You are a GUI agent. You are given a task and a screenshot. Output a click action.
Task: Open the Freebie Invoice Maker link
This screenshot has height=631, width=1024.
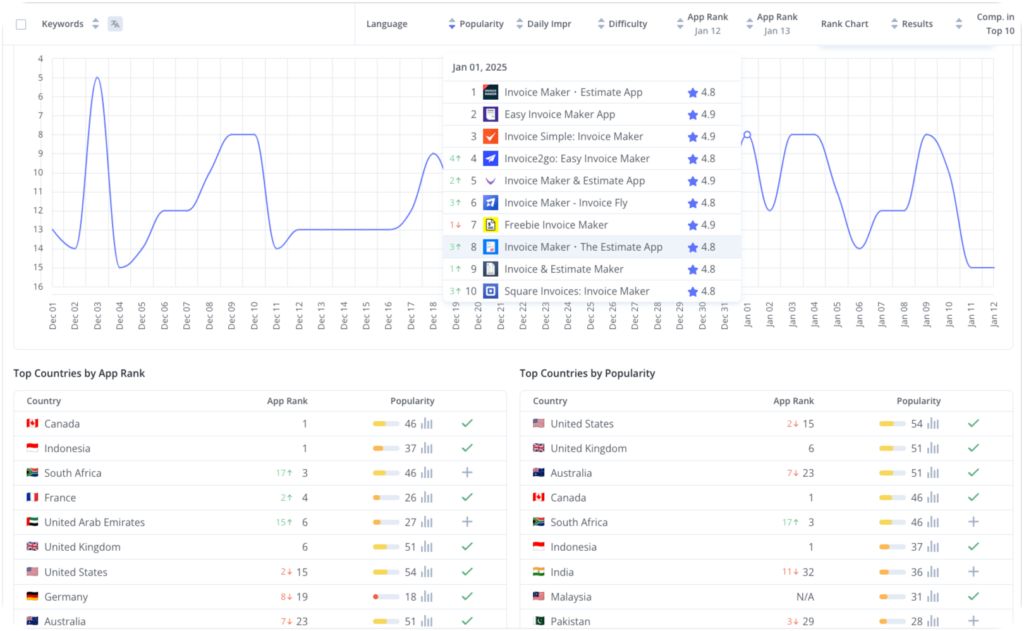(x=556, y=225)
